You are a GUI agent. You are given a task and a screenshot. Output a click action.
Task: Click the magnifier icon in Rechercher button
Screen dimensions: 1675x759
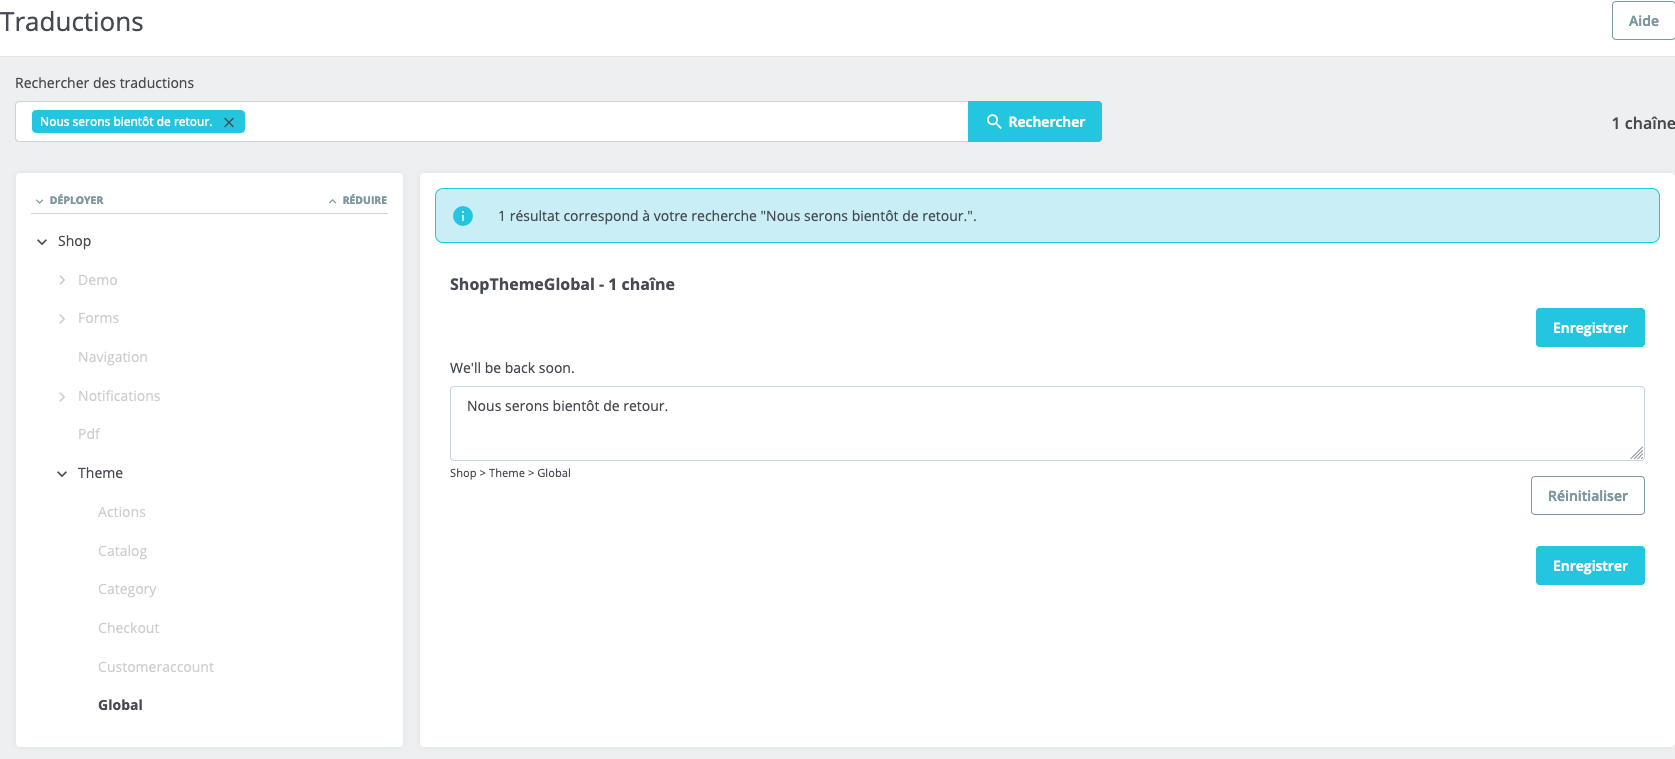coord(994,121)
